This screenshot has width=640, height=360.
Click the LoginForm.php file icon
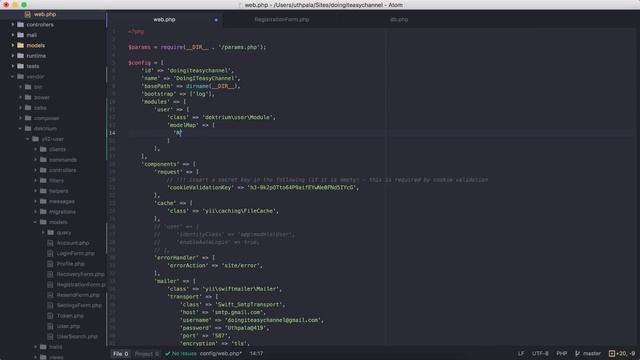point(51,253)
